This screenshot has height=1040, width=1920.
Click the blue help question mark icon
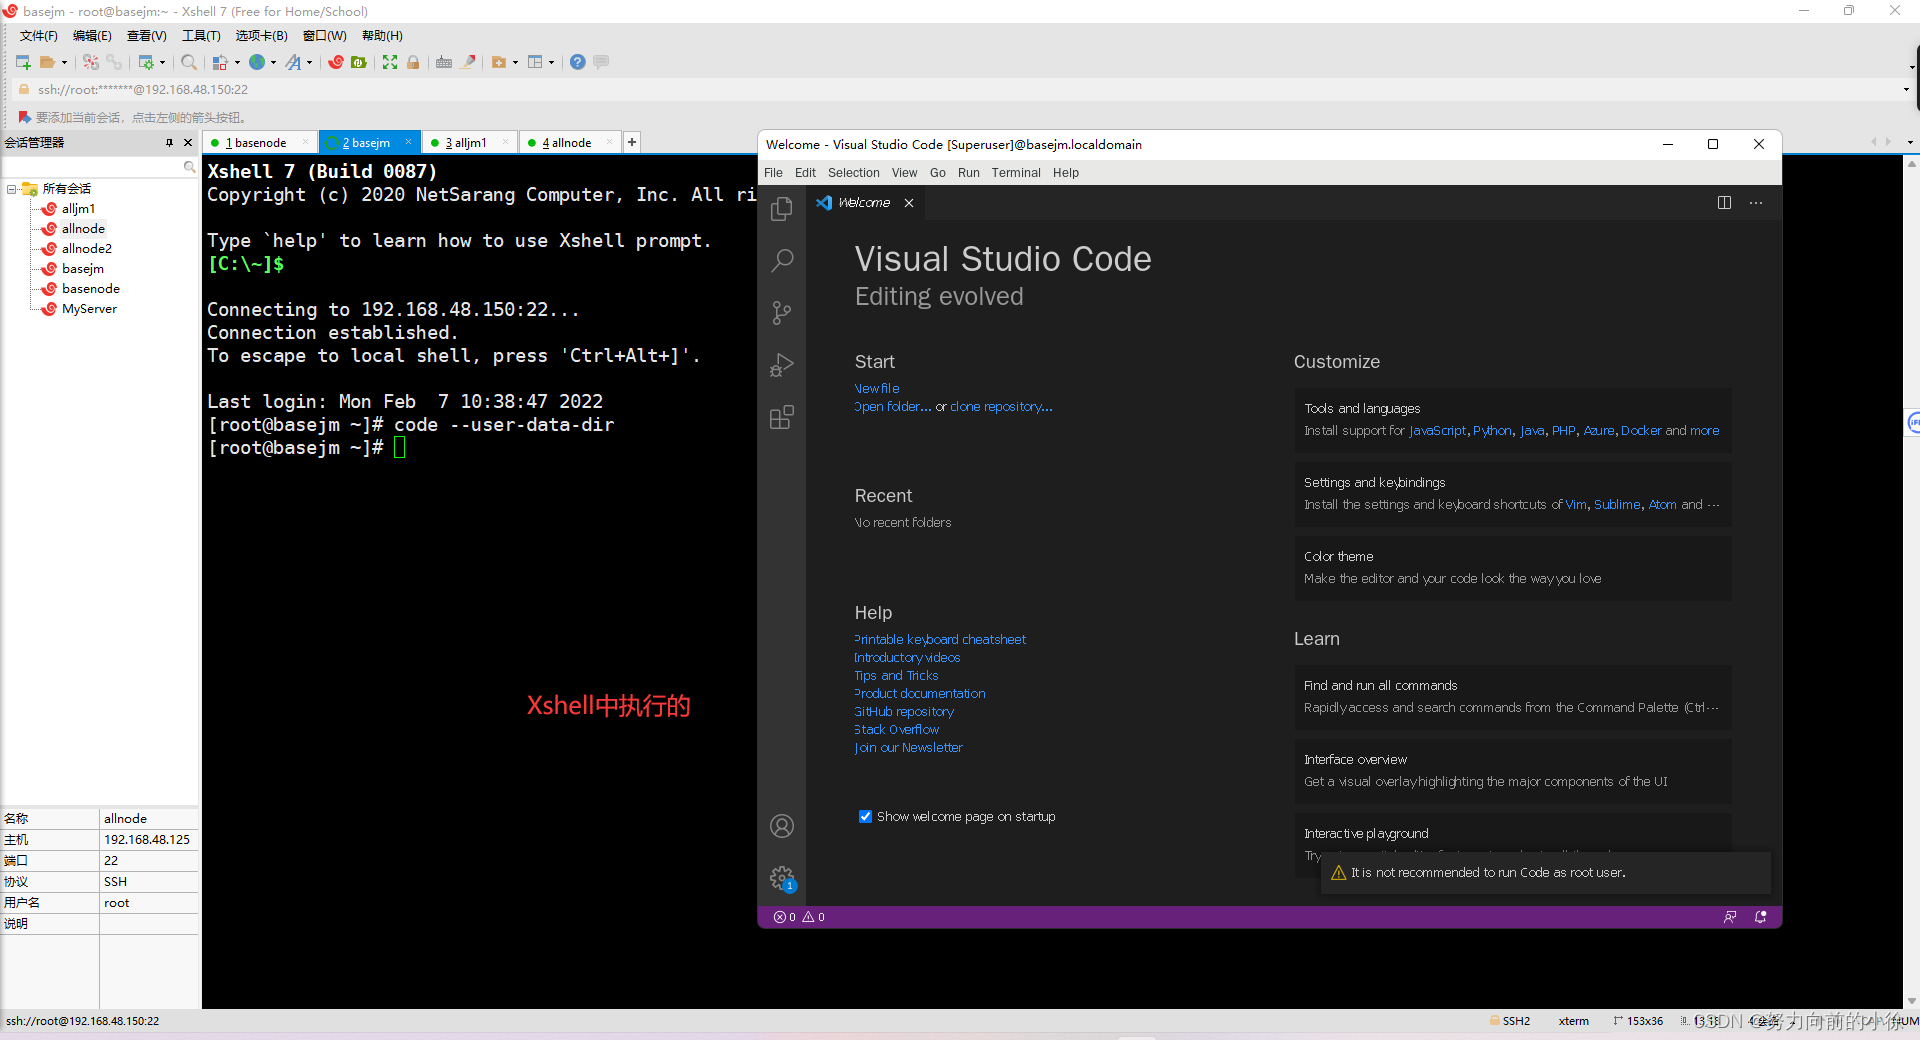coord(578,62)
